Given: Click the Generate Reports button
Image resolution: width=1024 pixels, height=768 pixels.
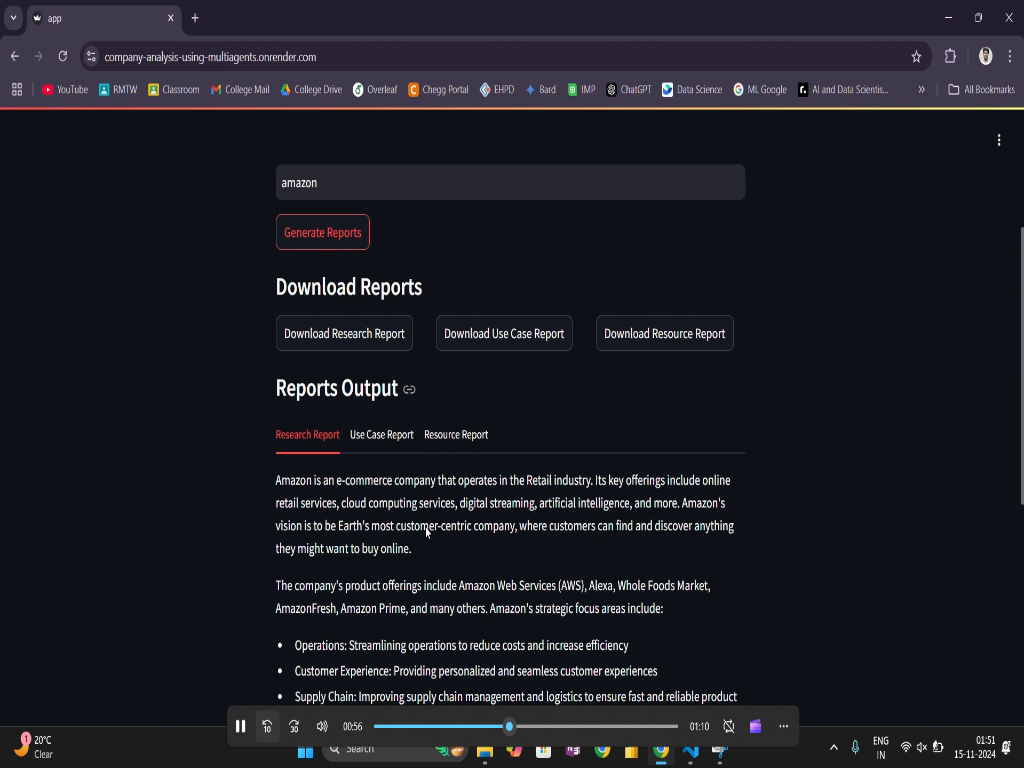Looking at the screenshot, I should pos(323,232).
